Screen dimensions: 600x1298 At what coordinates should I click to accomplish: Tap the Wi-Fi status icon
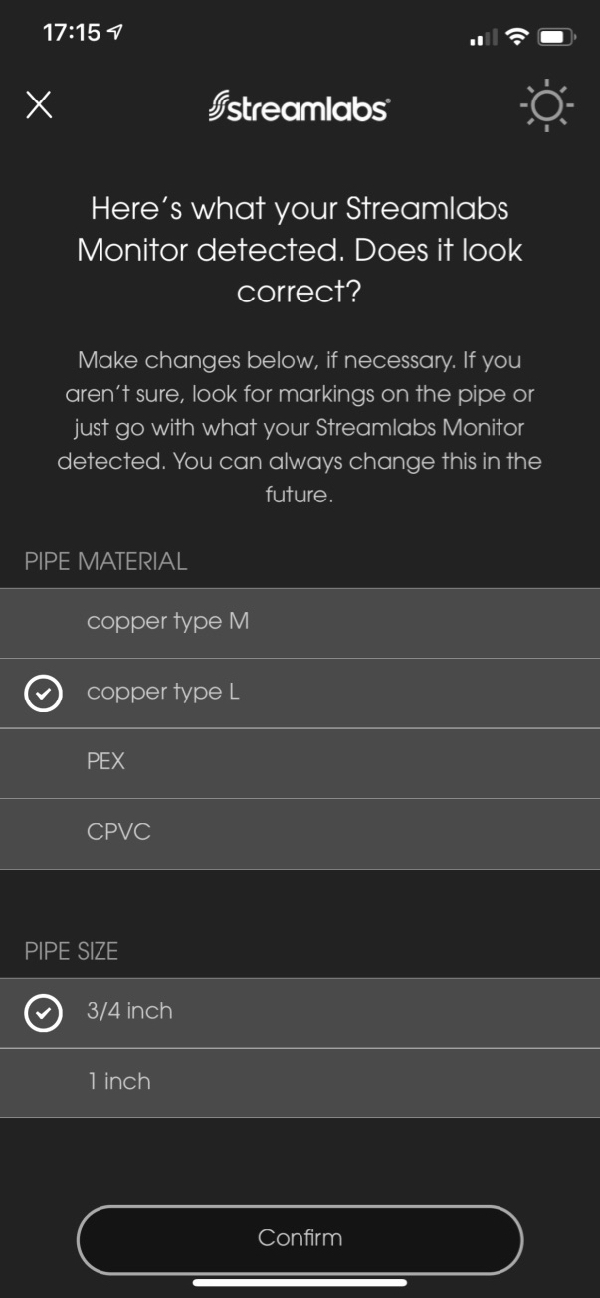516,37
